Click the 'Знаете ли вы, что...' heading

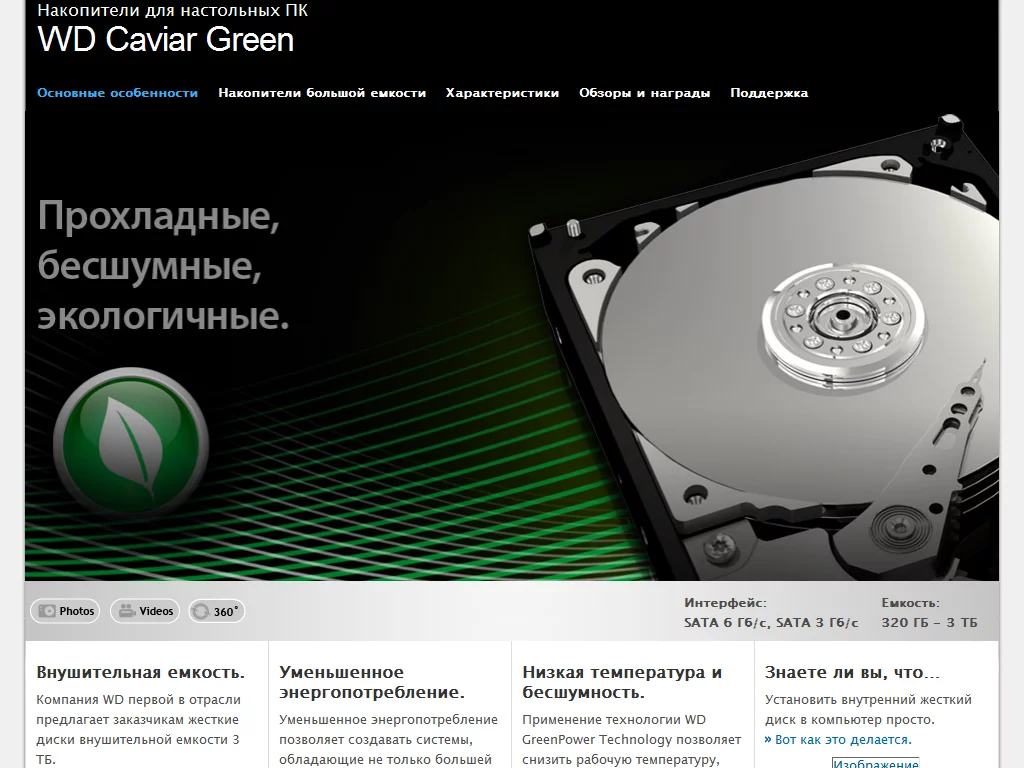[x=852, y=672]
